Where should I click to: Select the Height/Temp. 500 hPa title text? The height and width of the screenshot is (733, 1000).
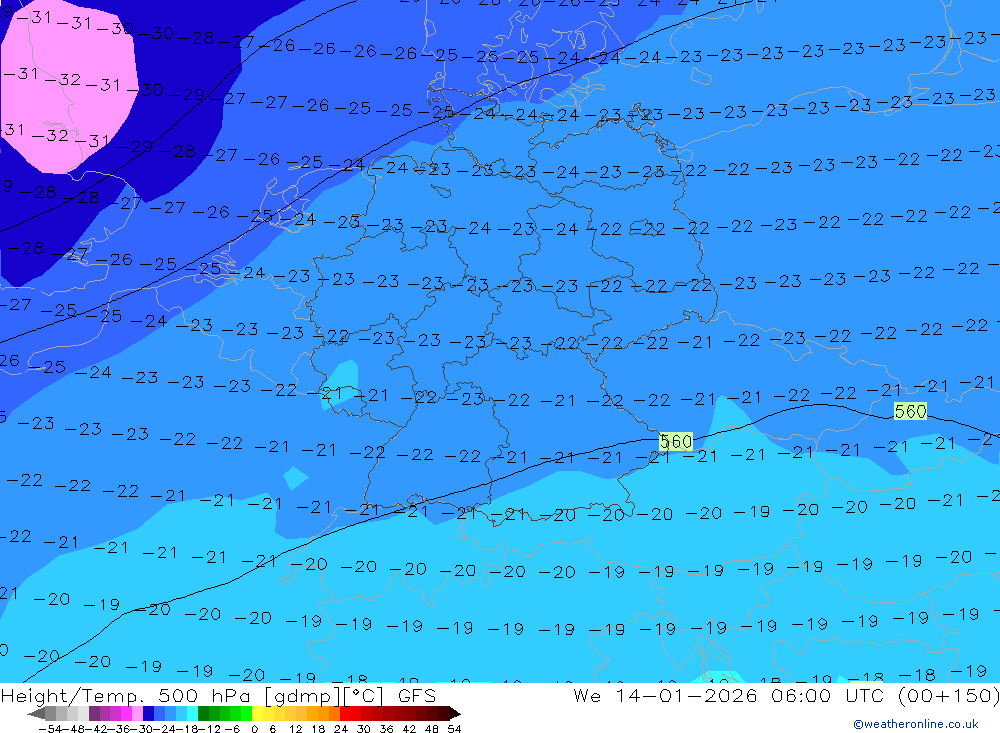pyautogui.click(x=126, y=695)
